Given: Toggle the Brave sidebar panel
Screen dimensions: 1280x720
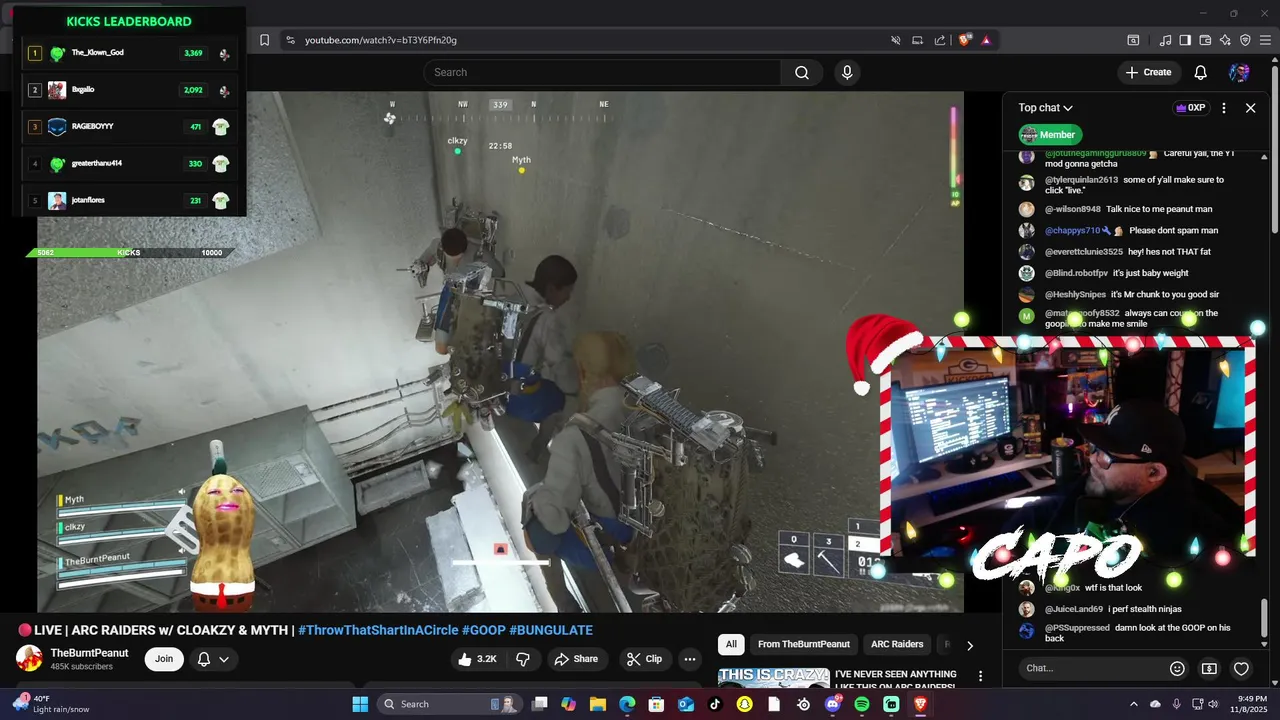Looking at the screenshot, I should (x=1185, y=40).
